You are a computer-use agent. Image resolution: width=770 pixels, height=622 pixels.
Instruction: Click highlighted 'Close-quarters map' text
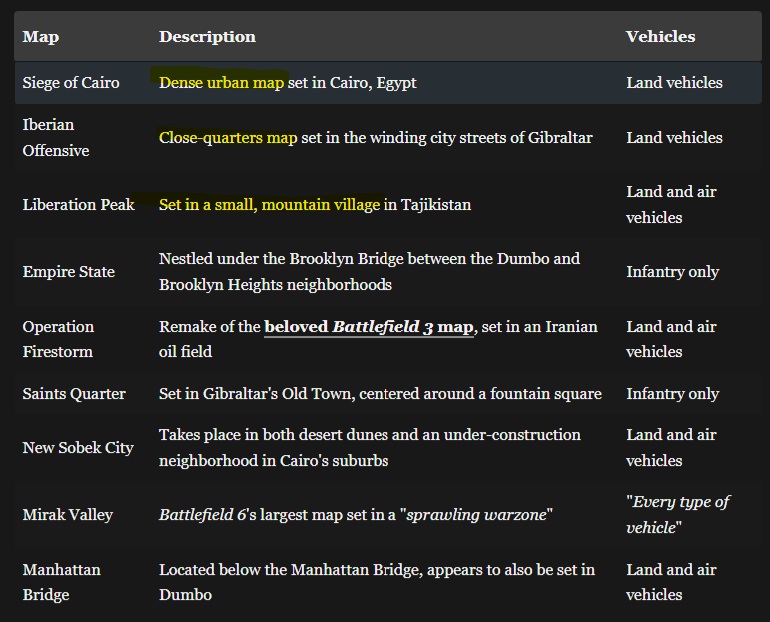pyautogui.click(x=228, y=137)
